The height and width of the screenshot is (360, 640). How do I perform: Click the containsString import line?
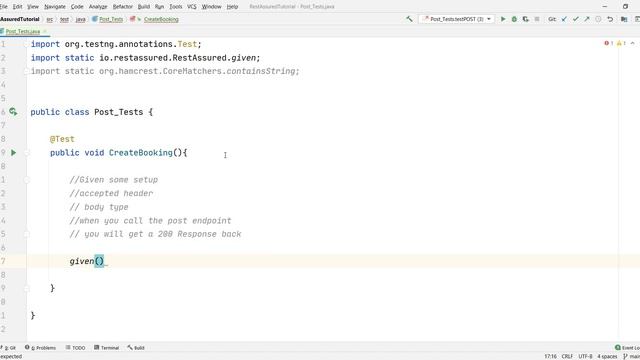[165, 71]
